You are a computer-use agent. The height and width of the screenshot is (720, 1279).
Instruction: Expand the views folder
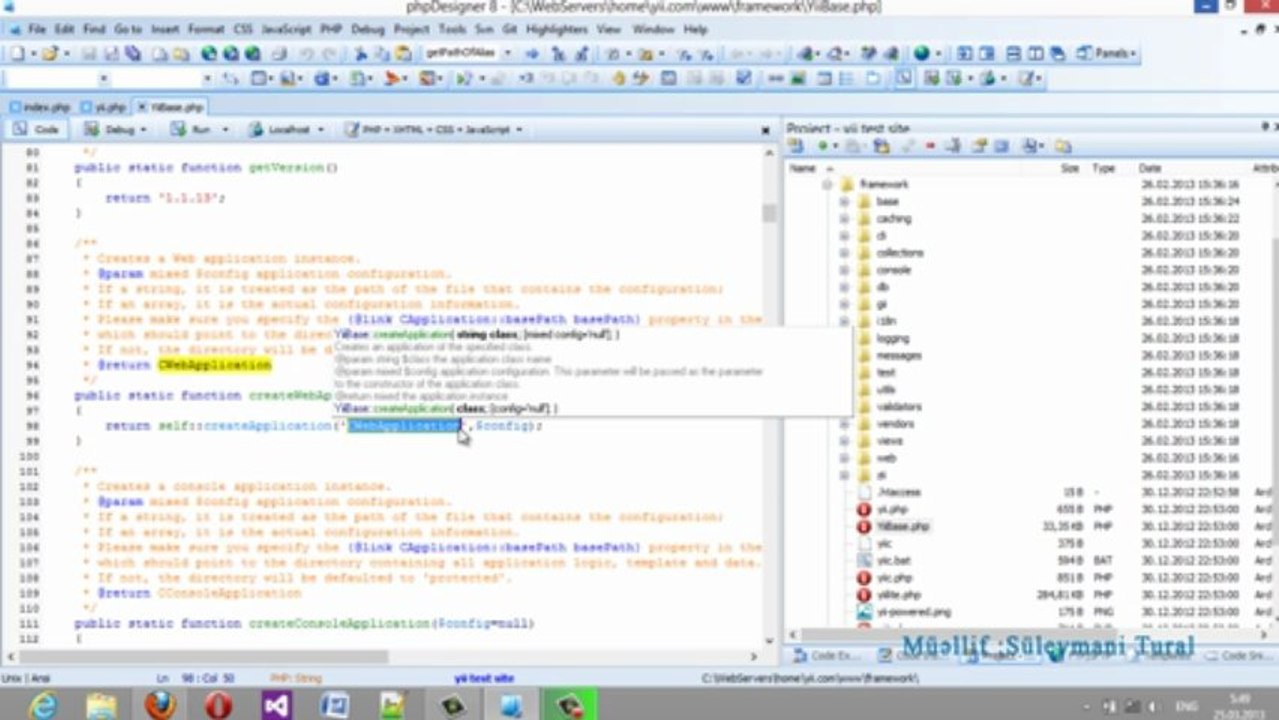coord(844,441)
